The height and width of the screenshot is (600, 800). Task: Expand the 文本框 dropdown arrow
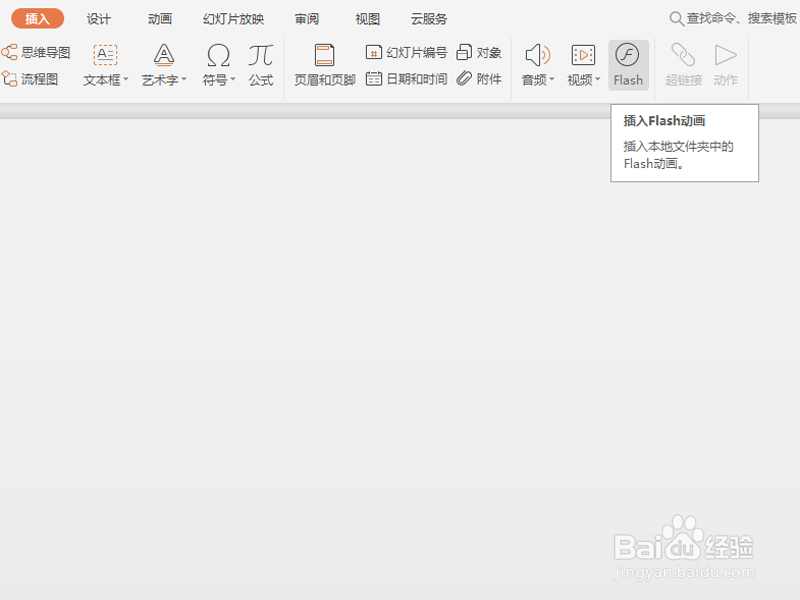126,79
